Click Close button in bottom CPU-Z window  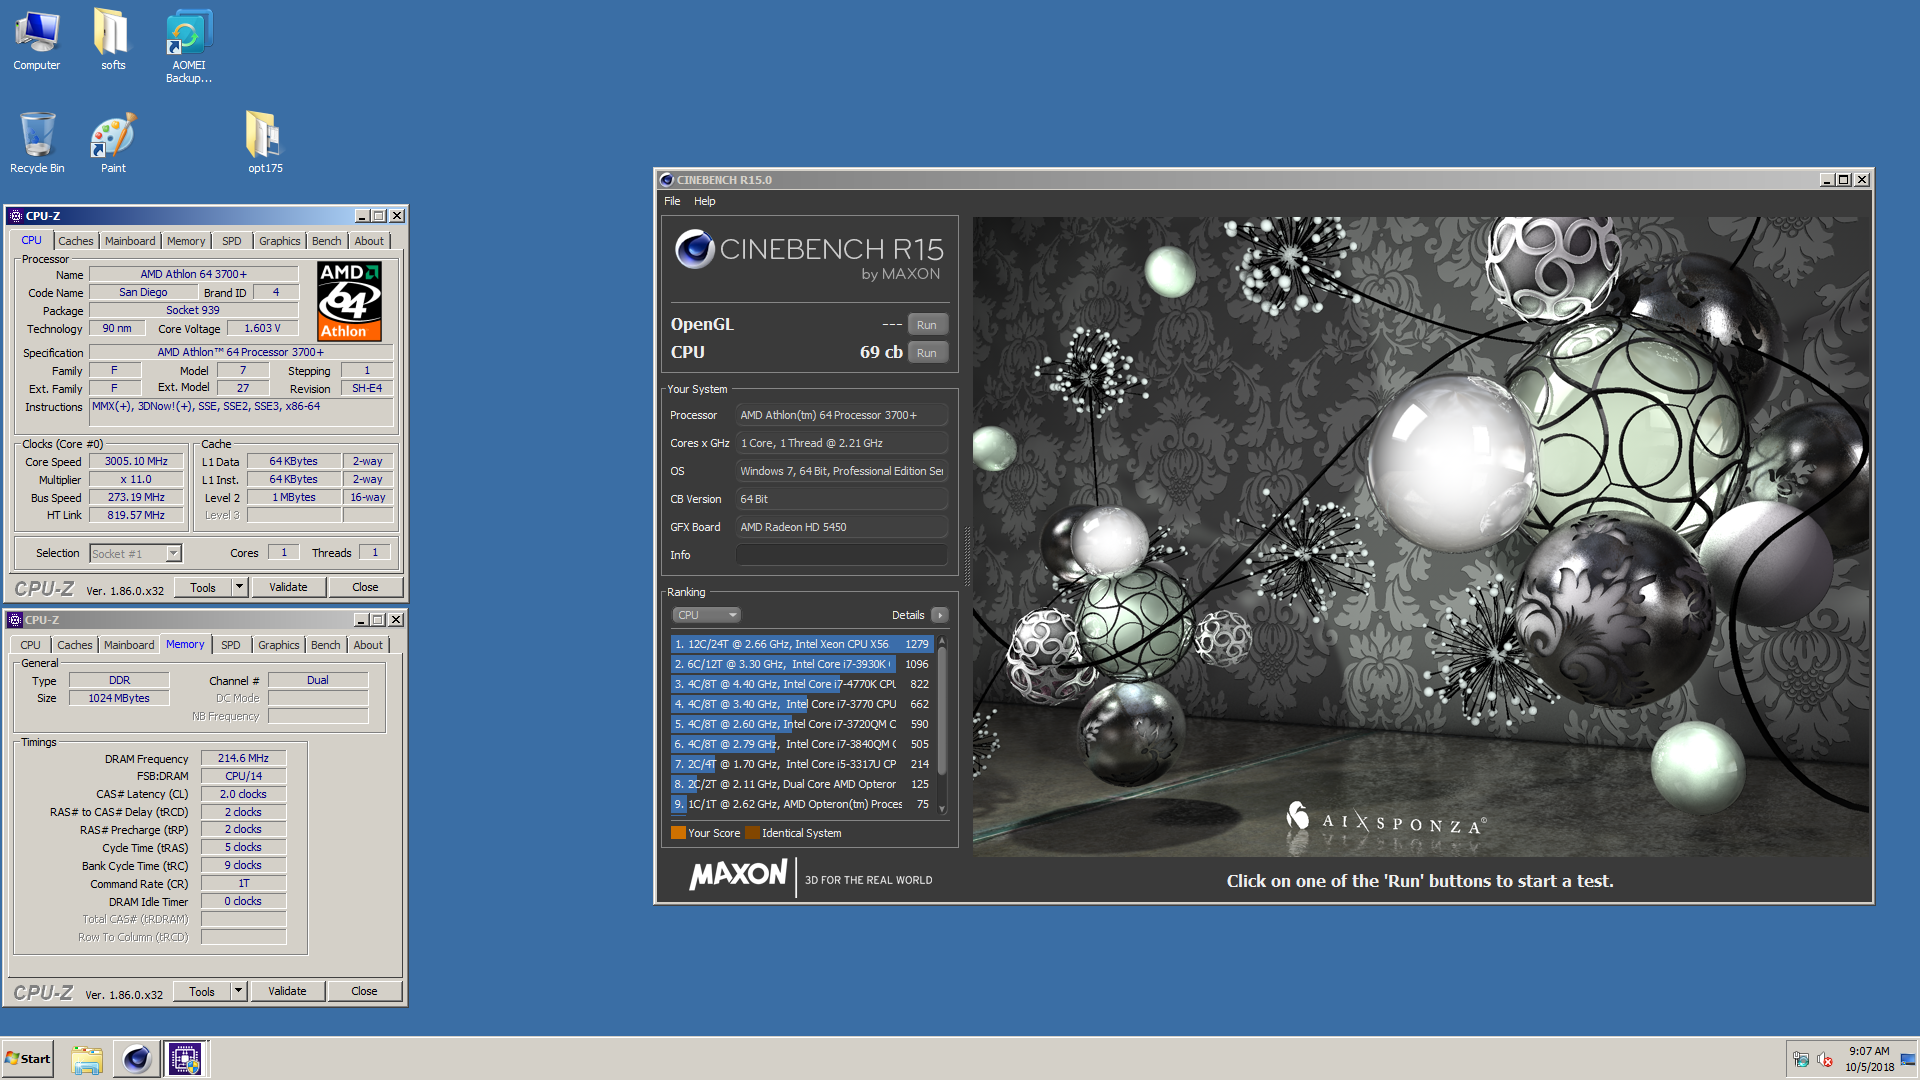coord(364,991)
